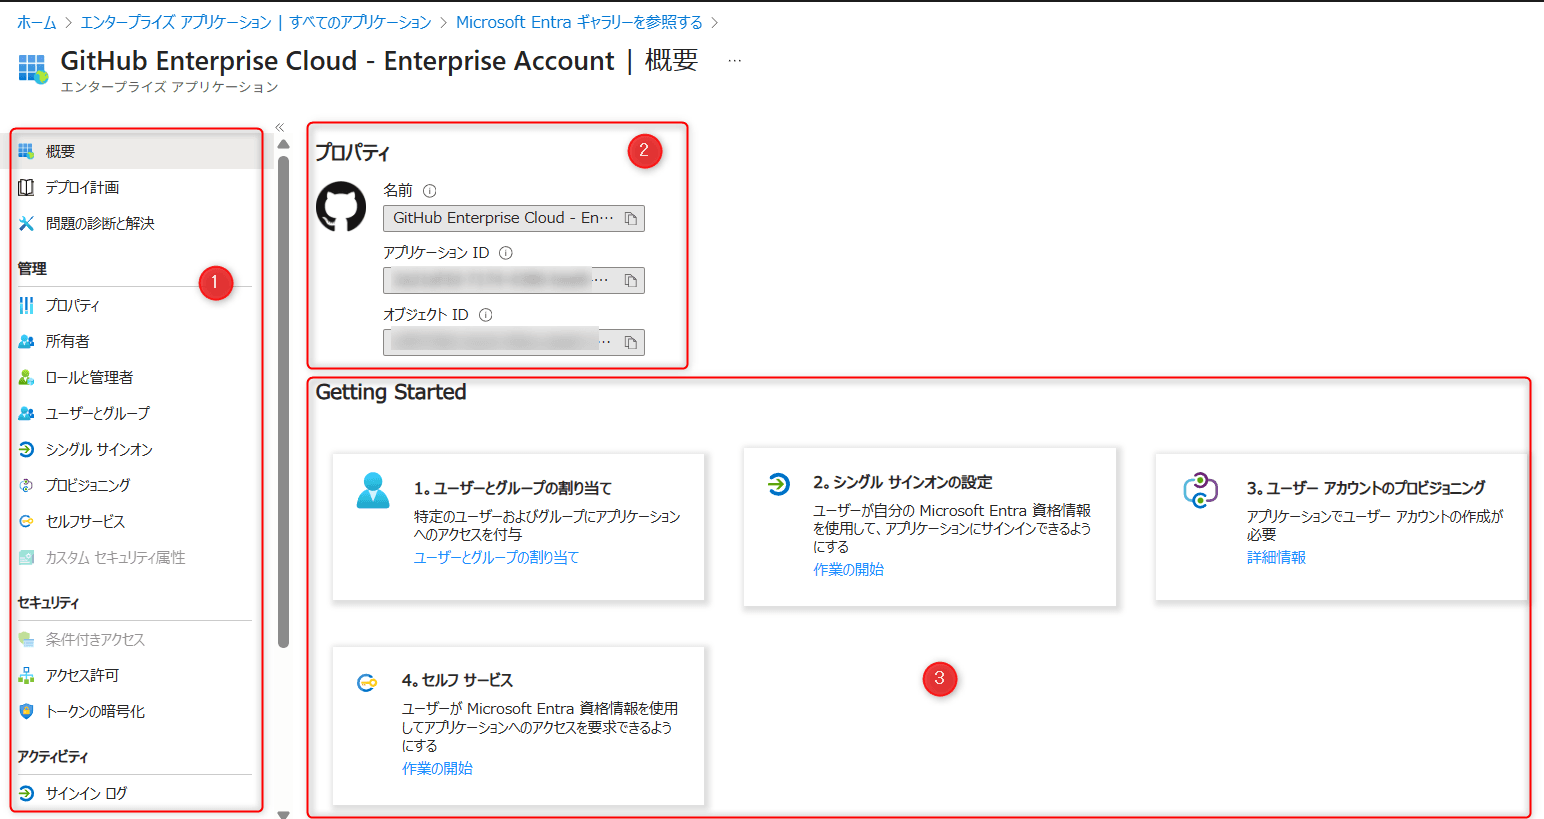Copy the オブジェクト ID value
The height and width of the screenshot is (819, 1544).
(631, 342)
